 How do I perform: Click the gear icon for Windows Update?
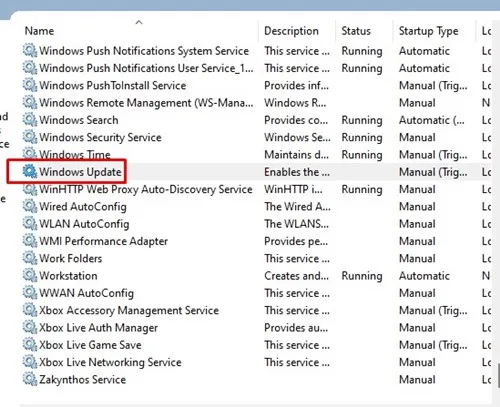click(x=30, y=172)
